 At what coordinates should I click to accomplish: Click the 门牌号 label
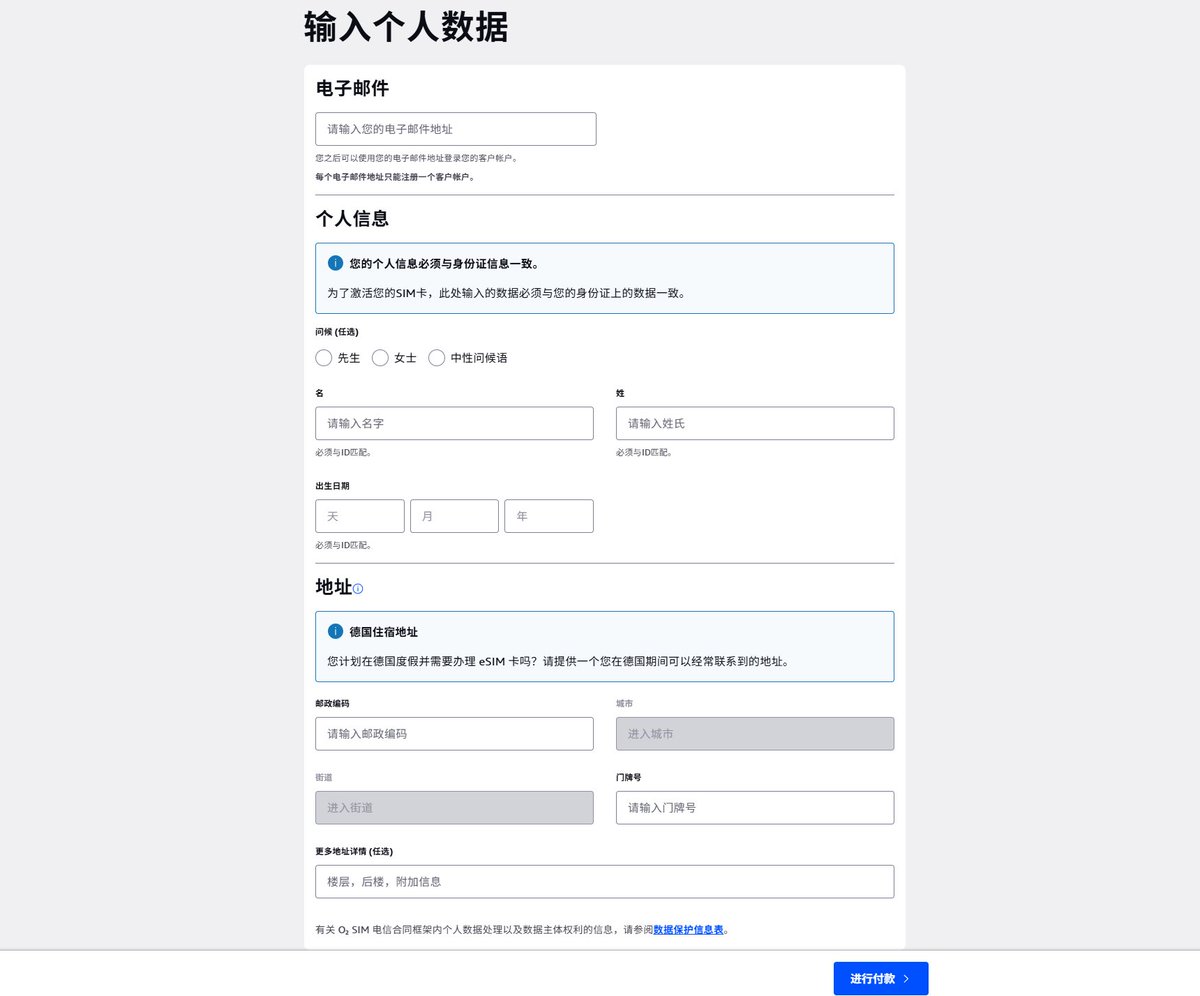click(x=629, y=777)
